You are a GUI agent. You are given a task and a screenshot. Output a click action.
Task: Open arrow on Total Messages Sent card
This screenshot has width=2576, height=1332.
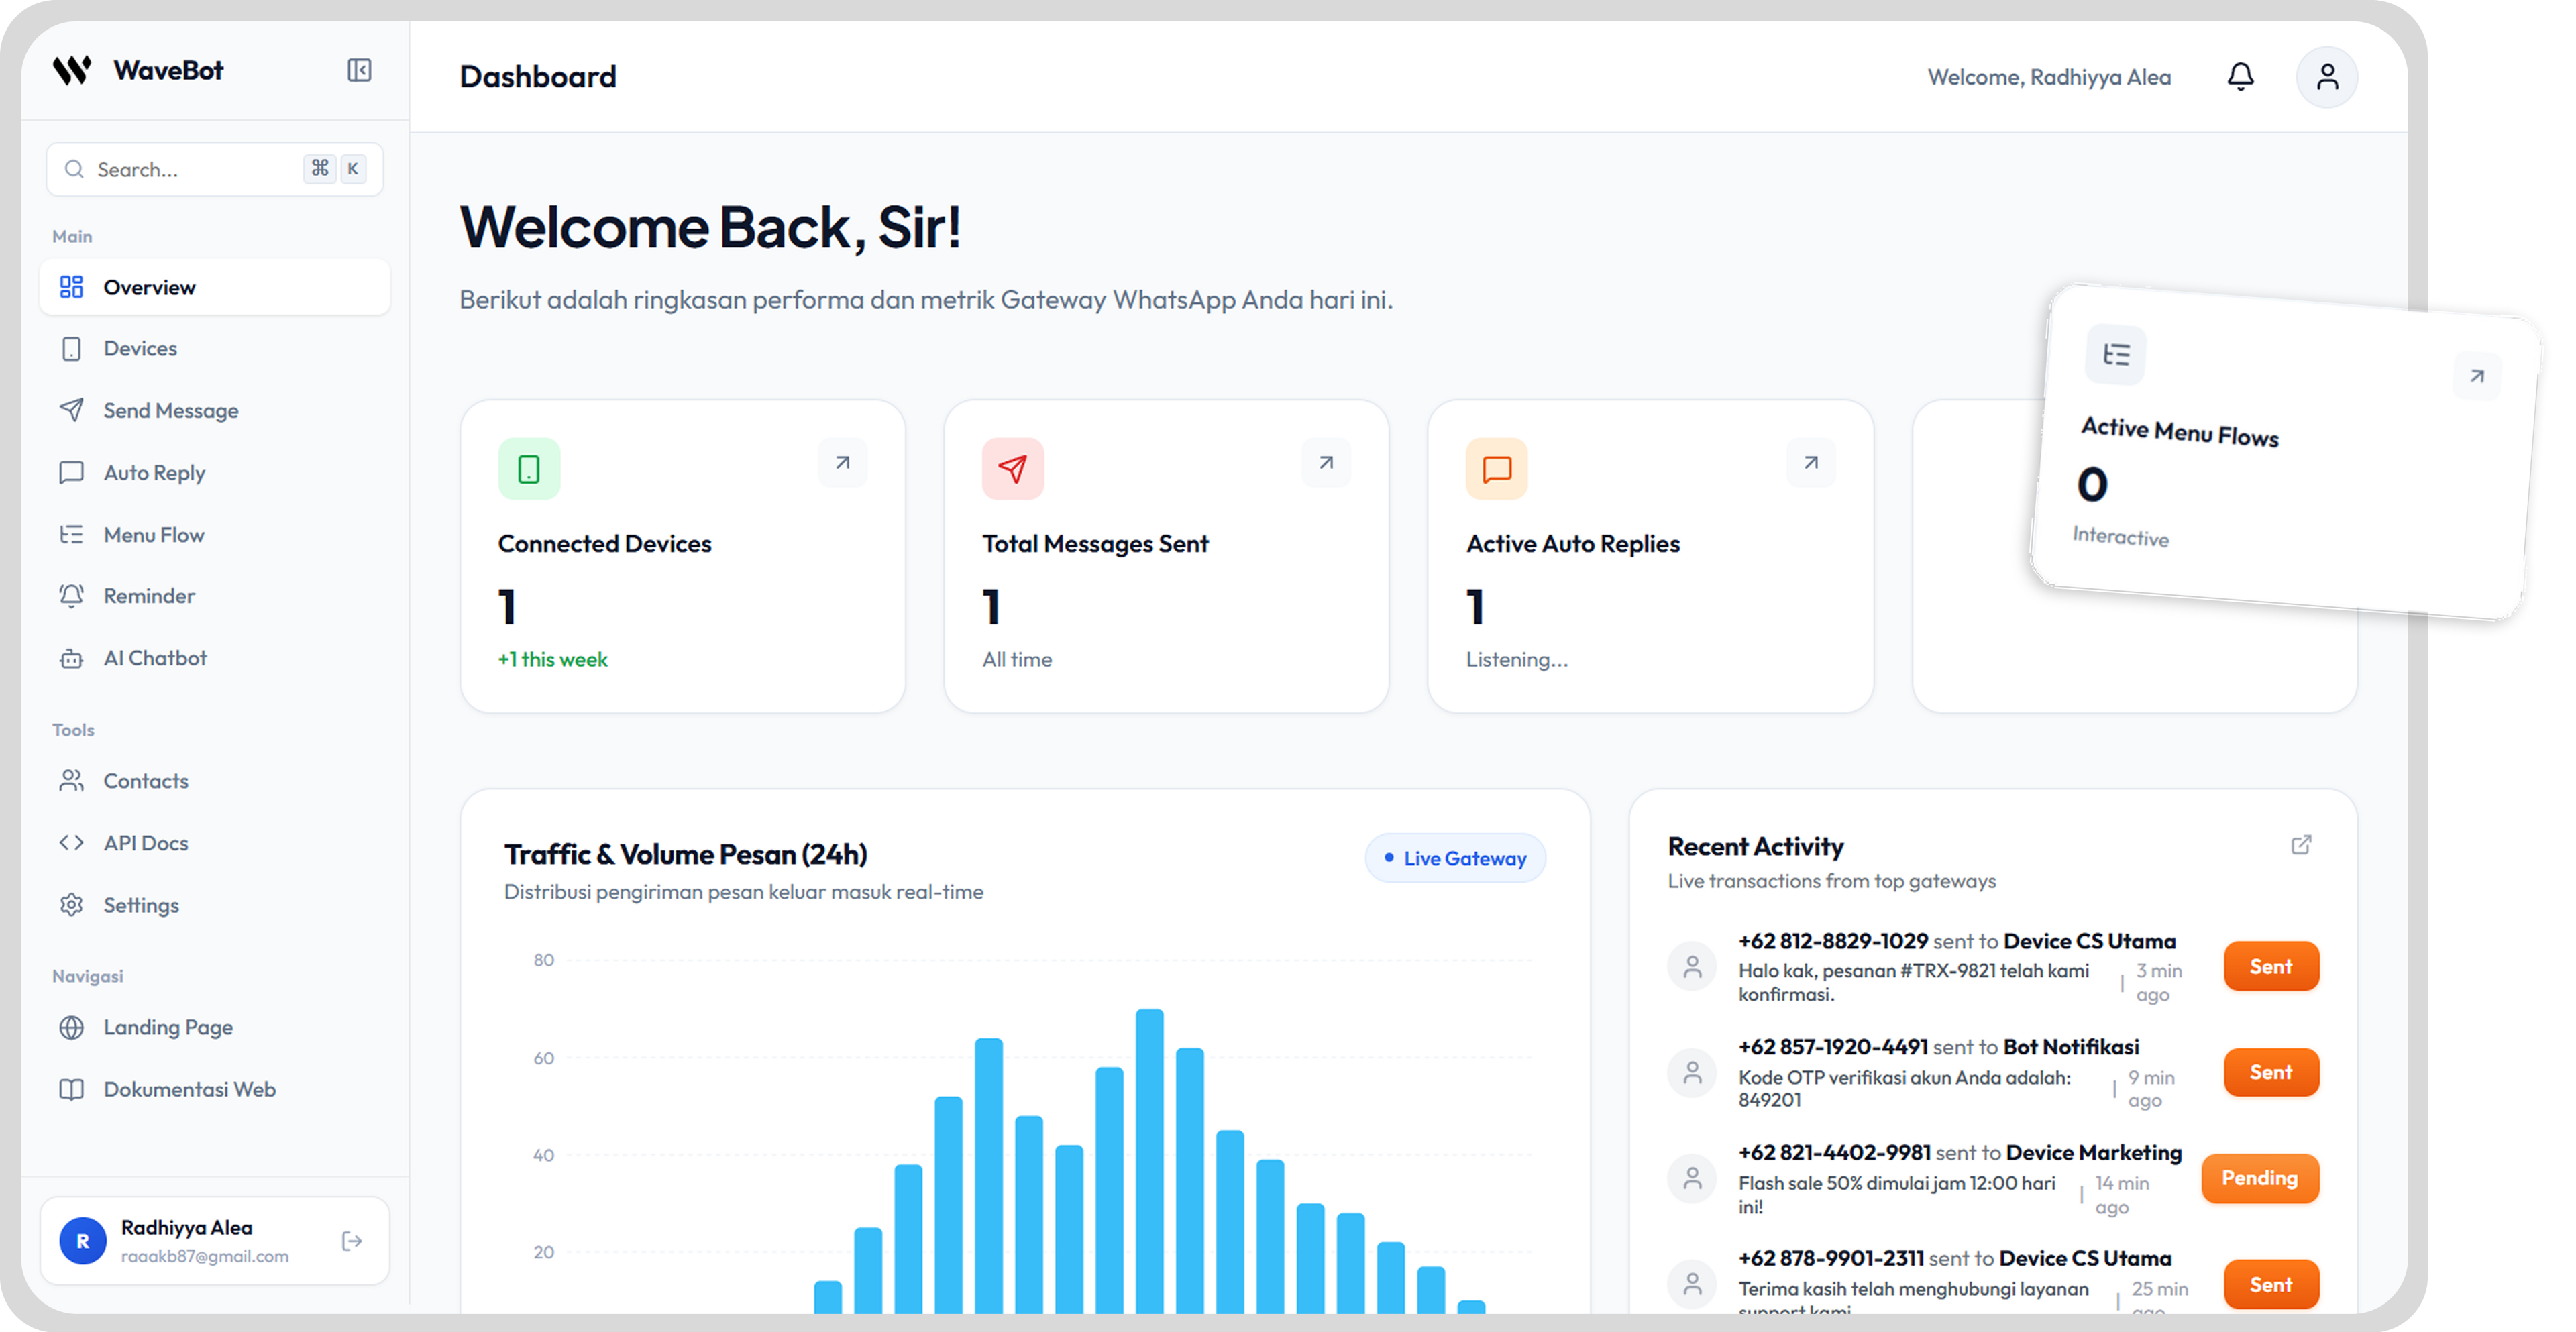[1326, 463]
